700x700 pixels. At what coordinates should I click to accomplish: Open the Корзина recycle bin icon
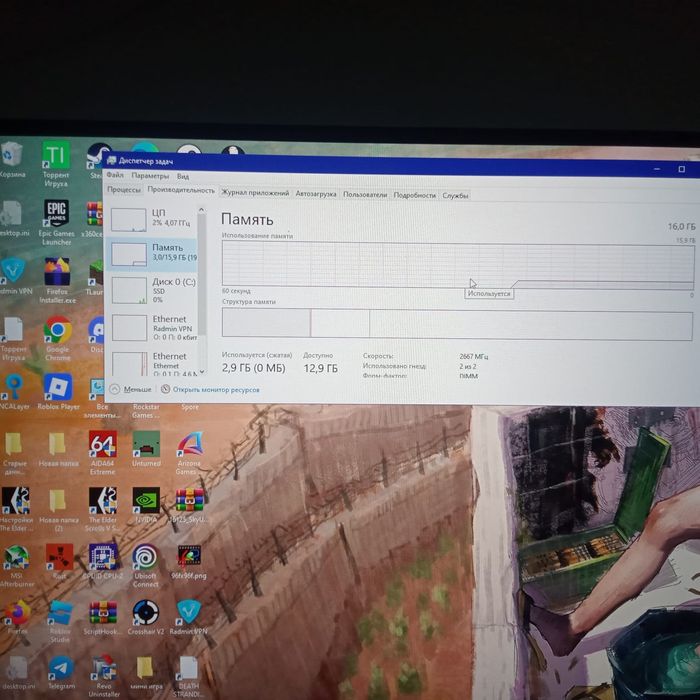click(12, 159)
